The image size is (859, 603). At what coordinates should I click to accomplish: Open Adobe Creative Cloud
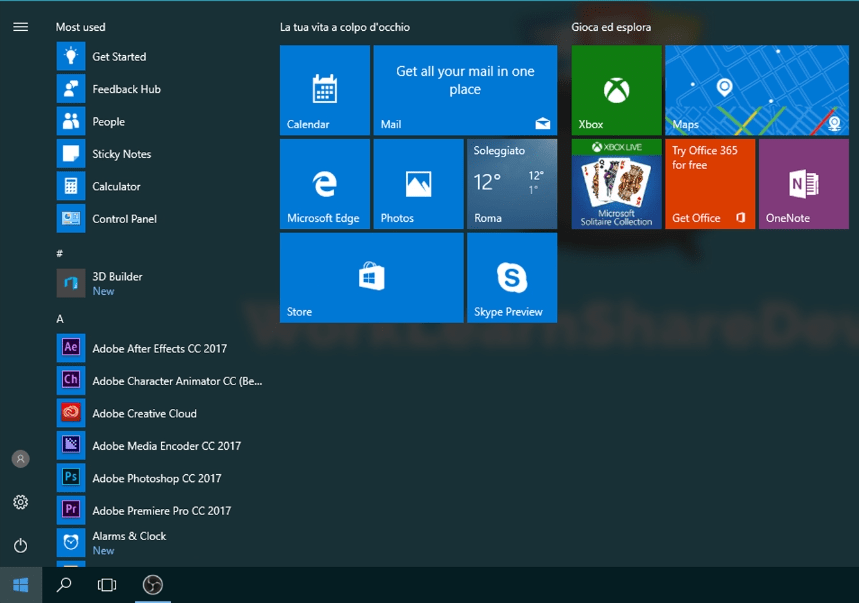pyautogui.click(x=160, y=413)
